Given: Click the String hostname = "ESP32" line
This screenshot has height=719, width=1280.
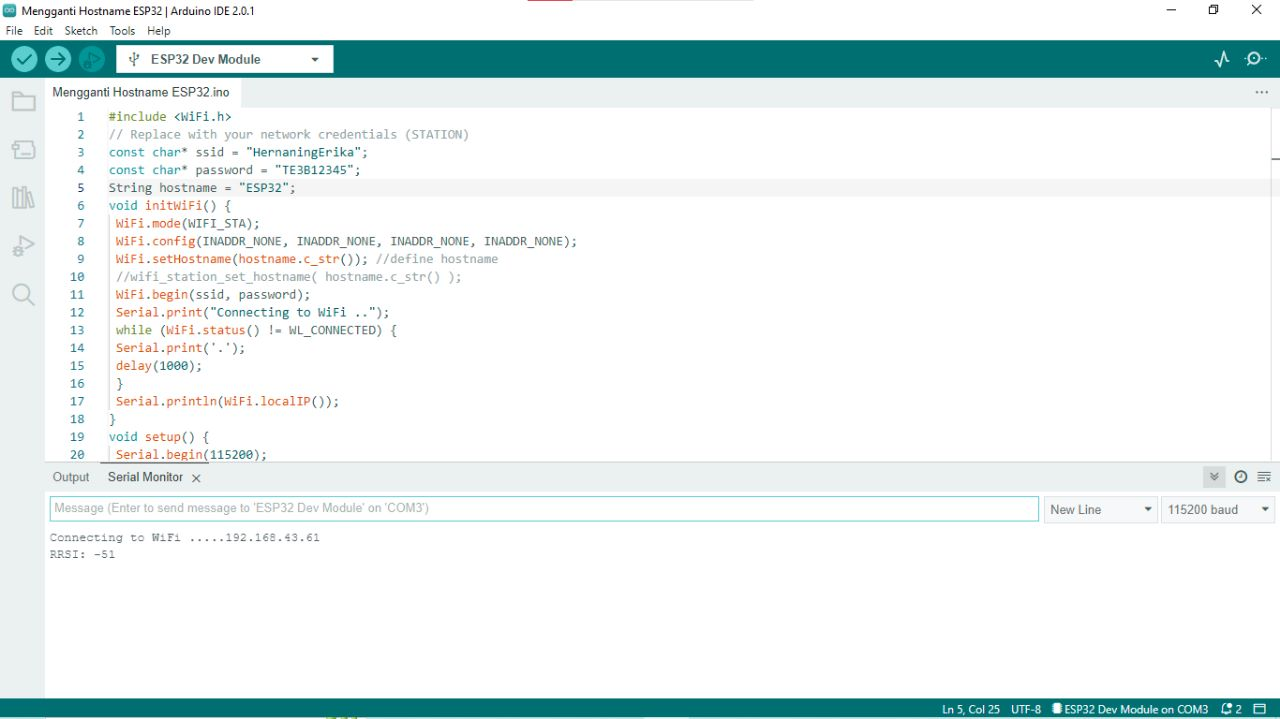Looking at the screenshot, I should (203, 188).
